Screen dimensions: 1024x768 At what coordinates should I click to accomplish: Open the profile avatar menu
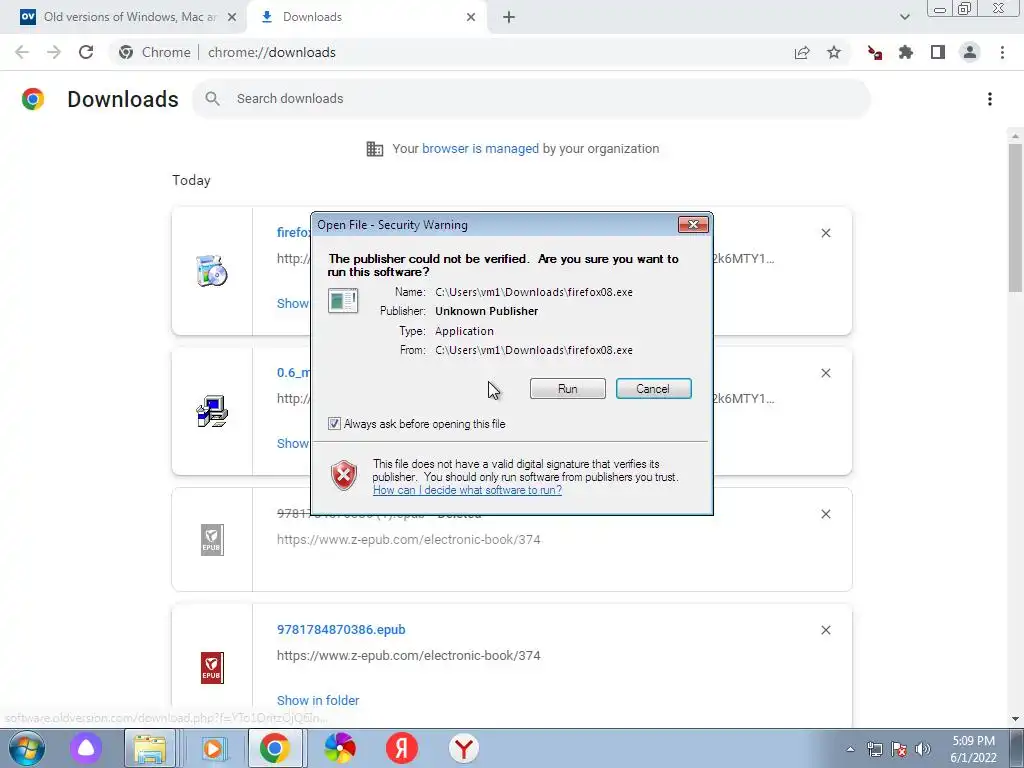click(970, 52)
